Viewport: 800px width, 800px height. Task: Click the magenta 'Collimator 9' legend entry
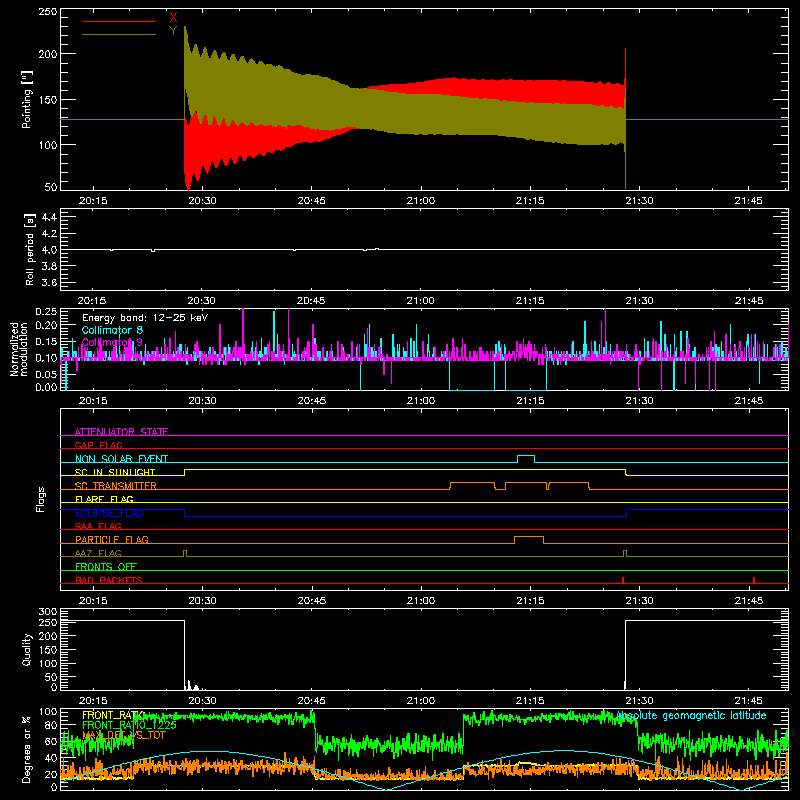[x=112, y=342]
